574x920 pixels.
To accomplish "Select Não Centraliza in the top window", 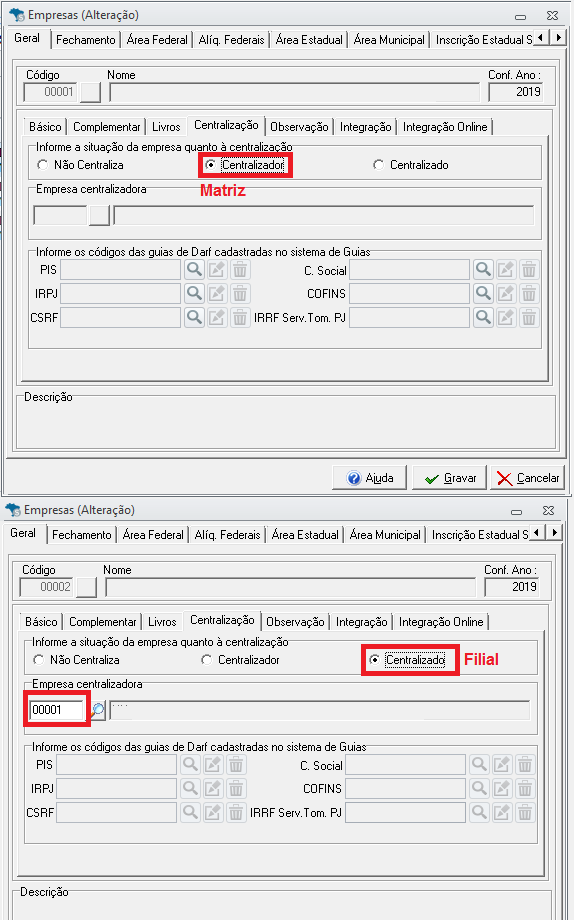I will coord(80,165).
